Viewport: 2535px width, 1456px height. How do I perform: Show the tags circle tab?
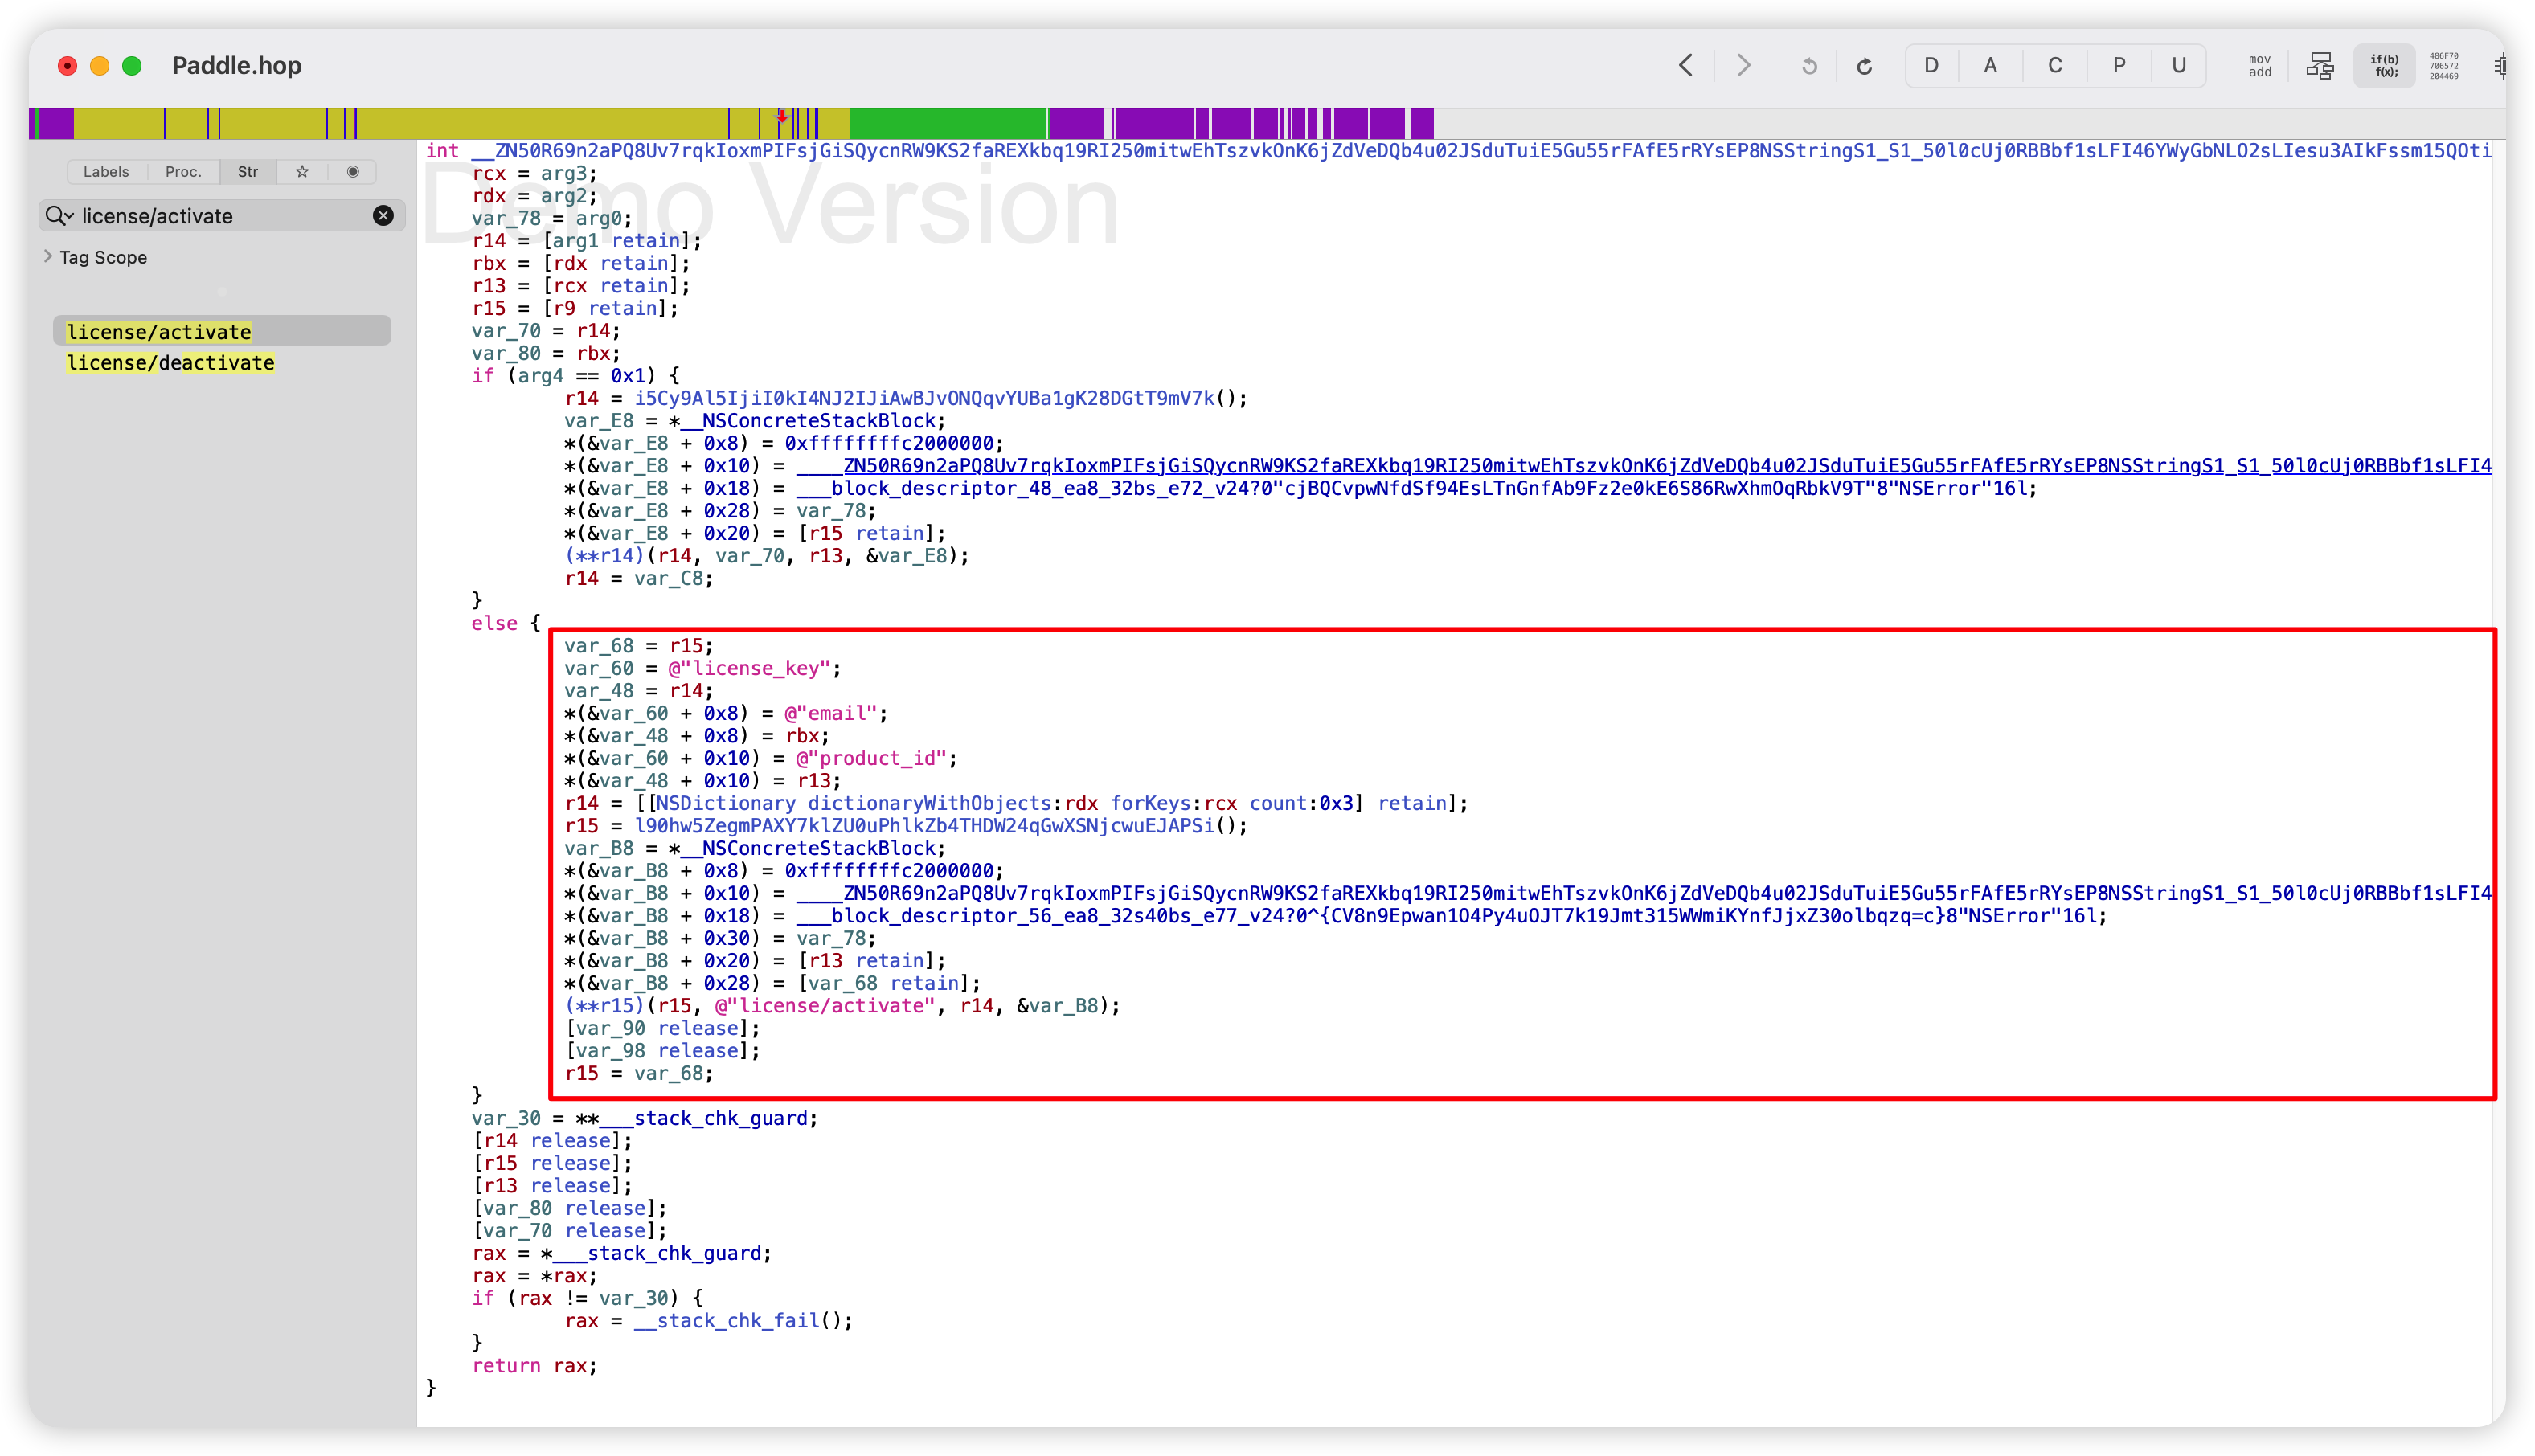pyautogui.click(x=353, y=172)
